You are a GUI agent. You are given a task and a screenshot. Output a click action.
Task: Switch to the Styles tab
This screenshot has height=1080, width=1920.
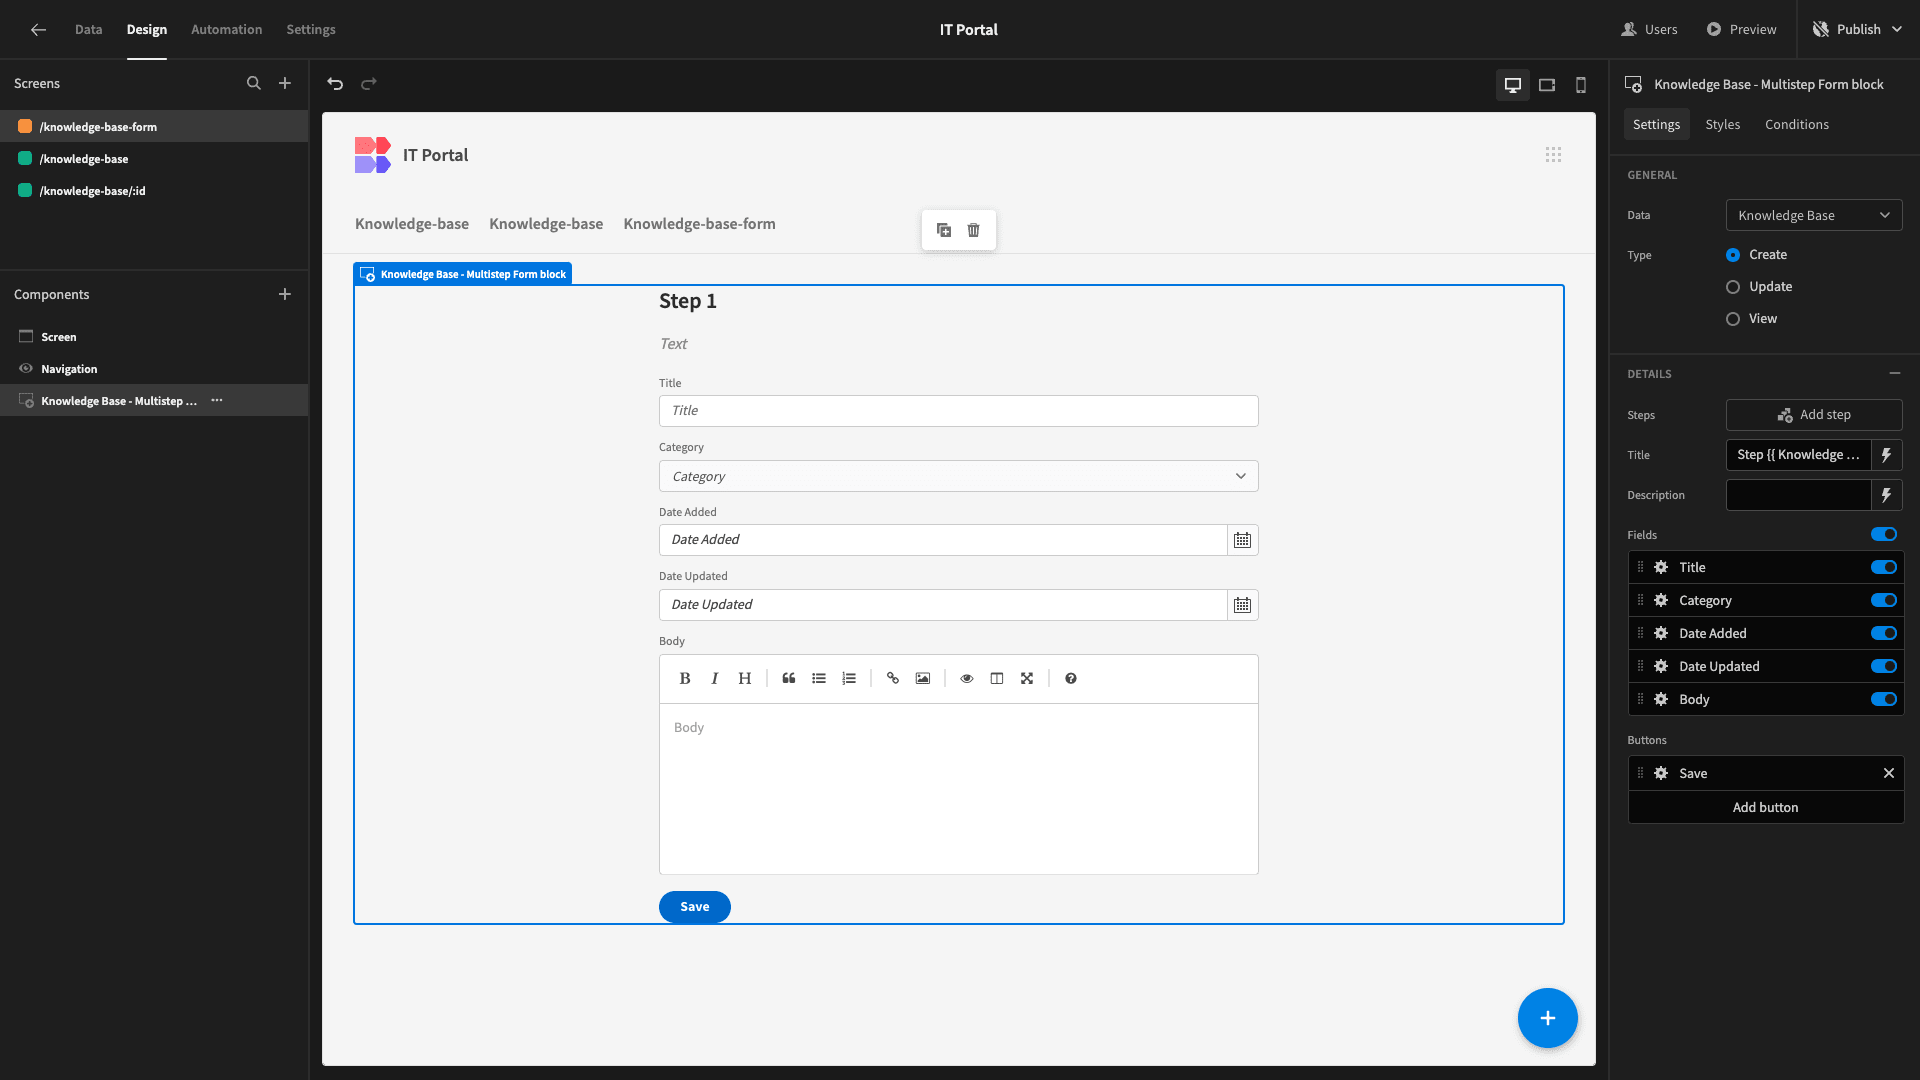pyautogui.click(x=1722, y=124)
